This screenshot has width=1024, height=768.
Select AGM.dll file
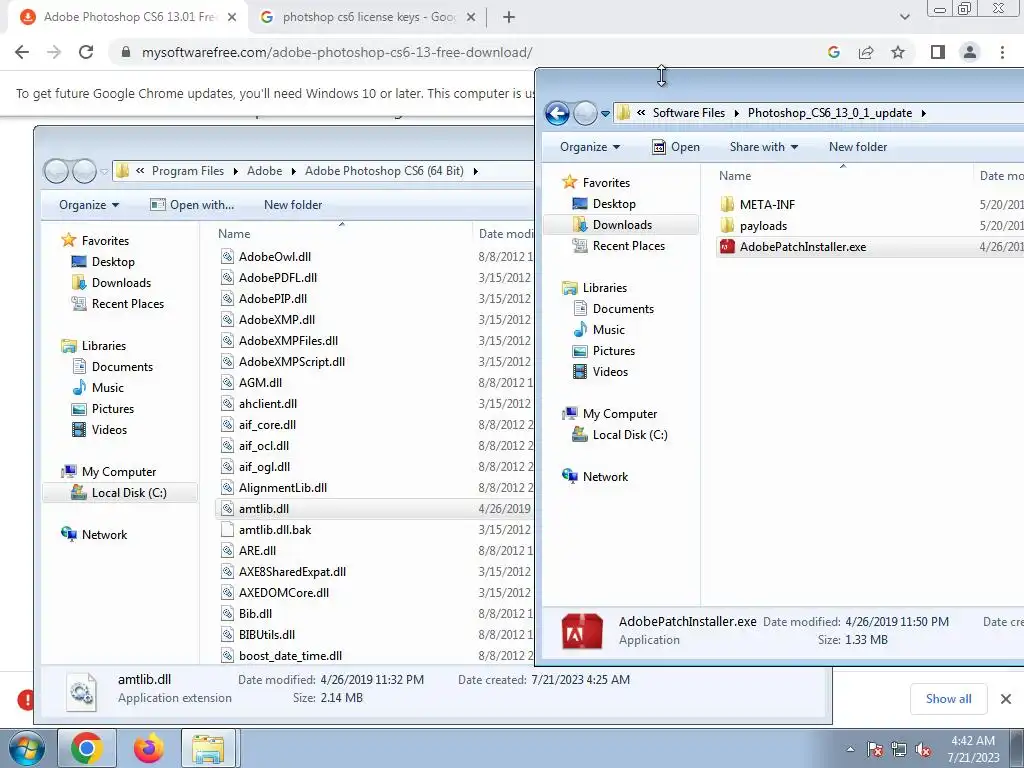point(260,383)
